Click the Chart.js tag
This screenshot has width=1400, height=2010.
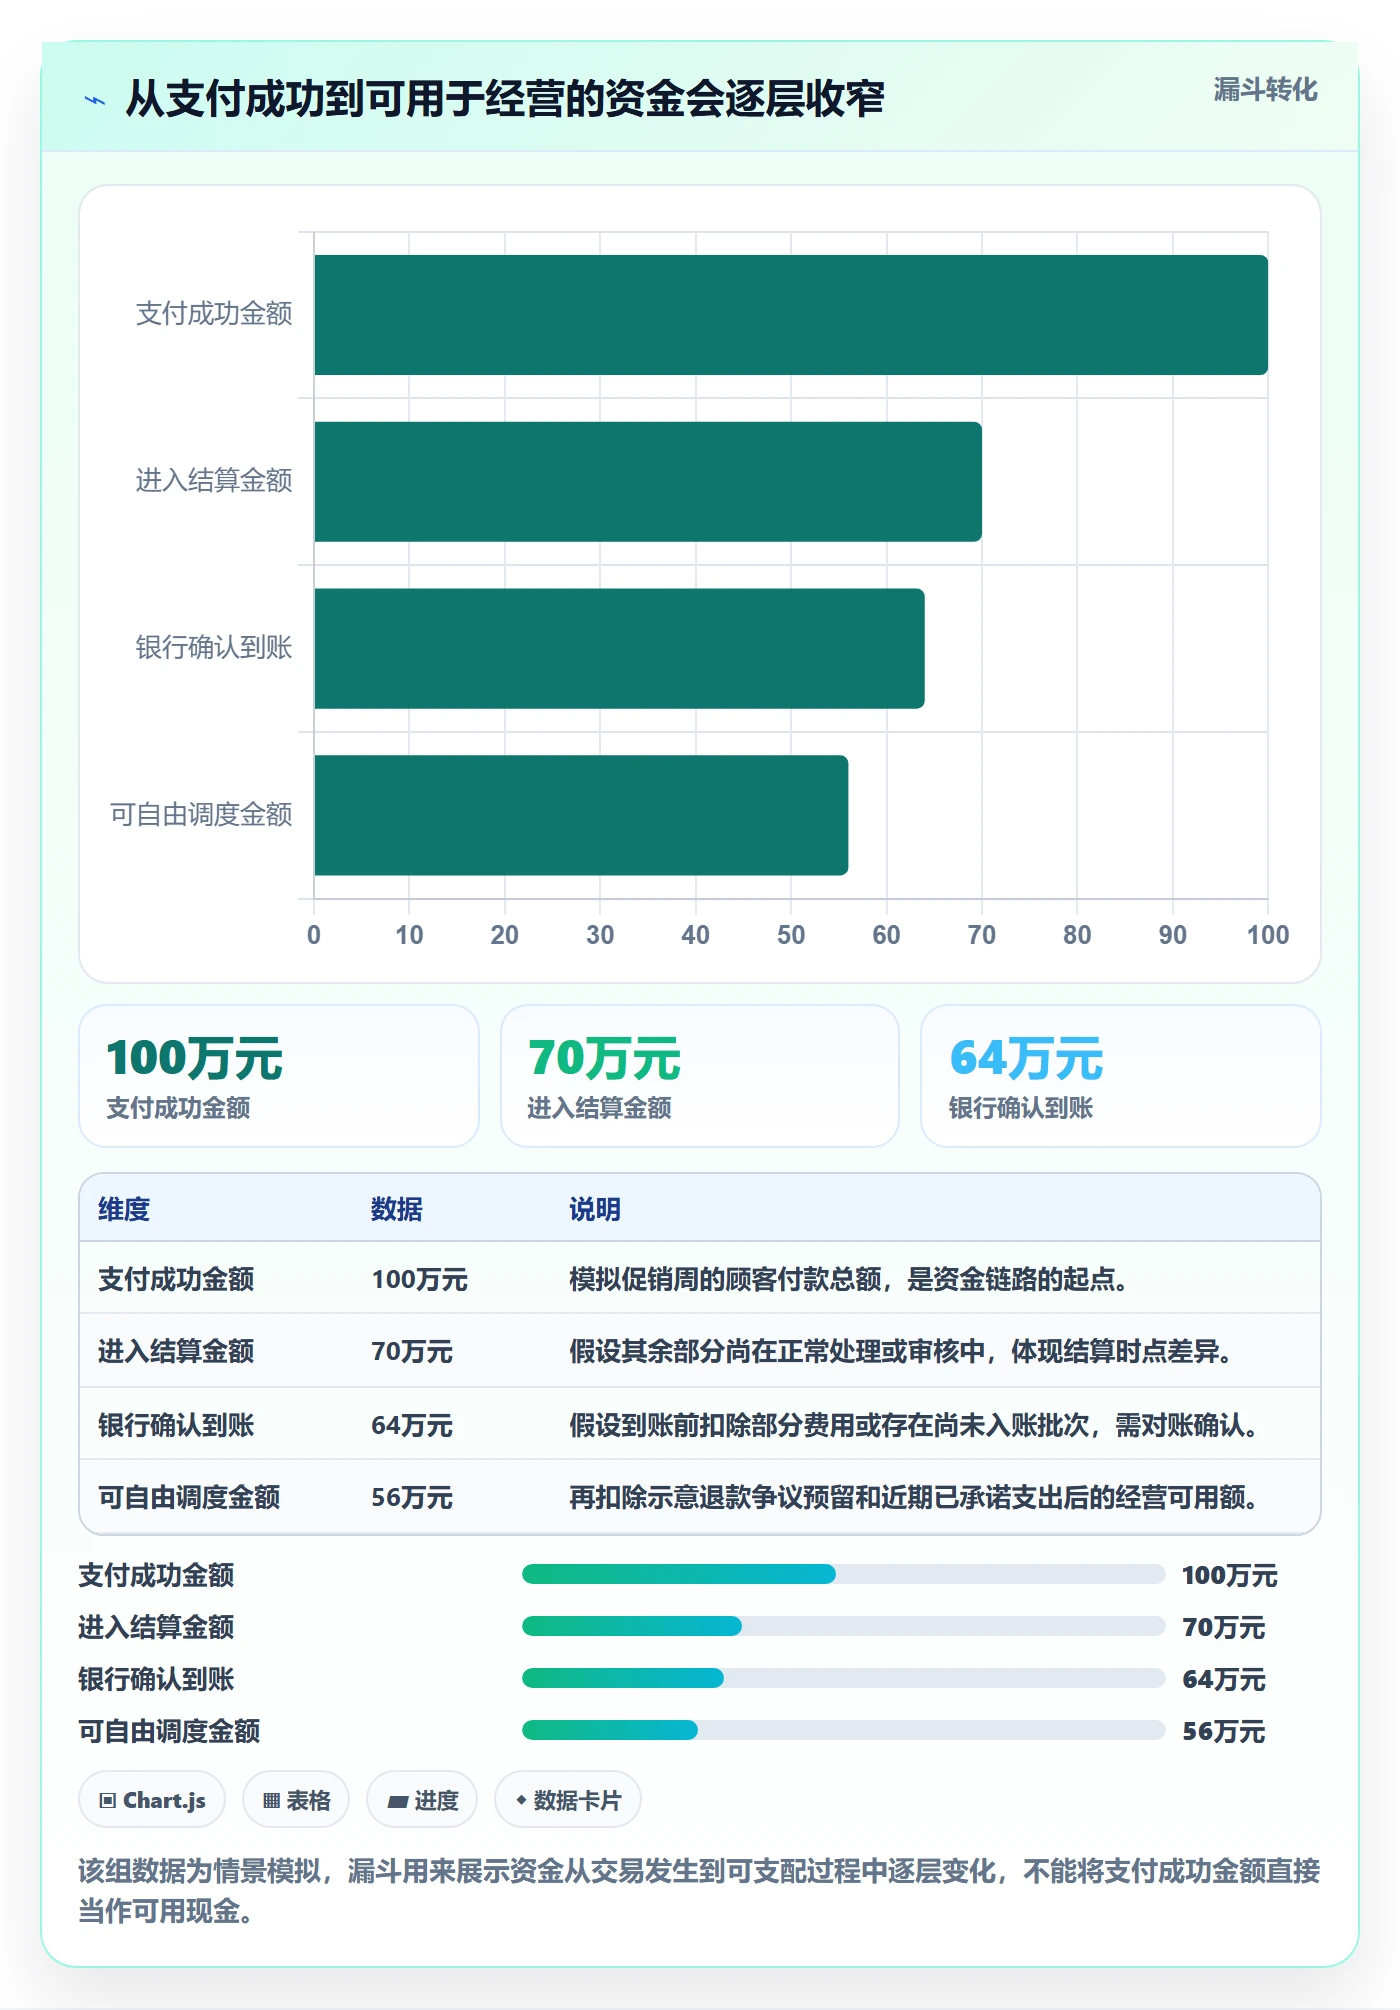click(152, 1800)
